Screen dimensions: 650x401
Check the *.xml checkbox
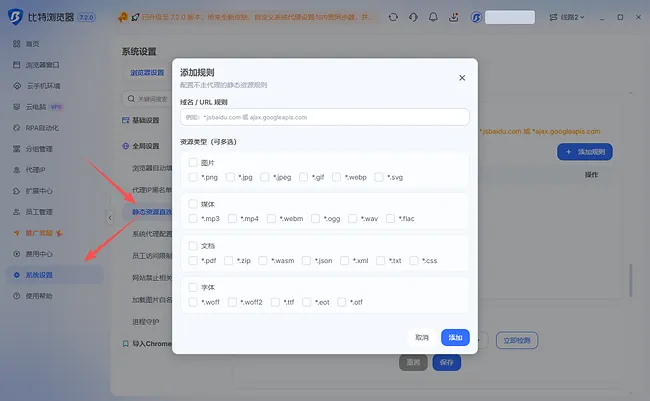click(x=344, y=260)
